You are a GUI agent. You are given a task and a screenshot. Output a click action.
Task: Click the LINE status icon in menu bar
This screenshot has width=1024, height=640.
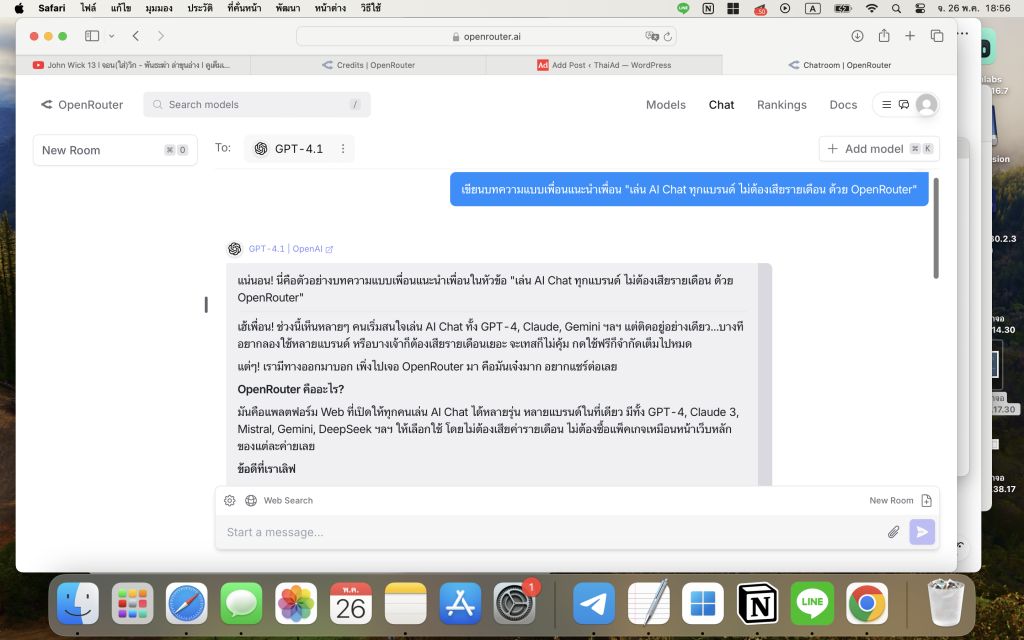pyautogui.click(x=683, y=8)
